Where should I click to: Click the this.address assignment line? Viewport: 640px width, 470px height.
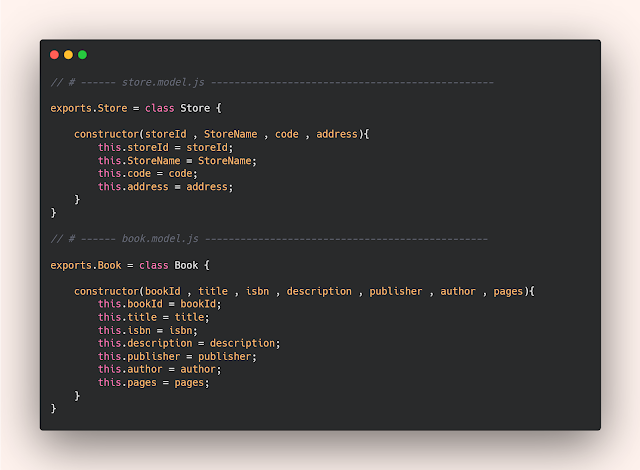tap(164, 186)
